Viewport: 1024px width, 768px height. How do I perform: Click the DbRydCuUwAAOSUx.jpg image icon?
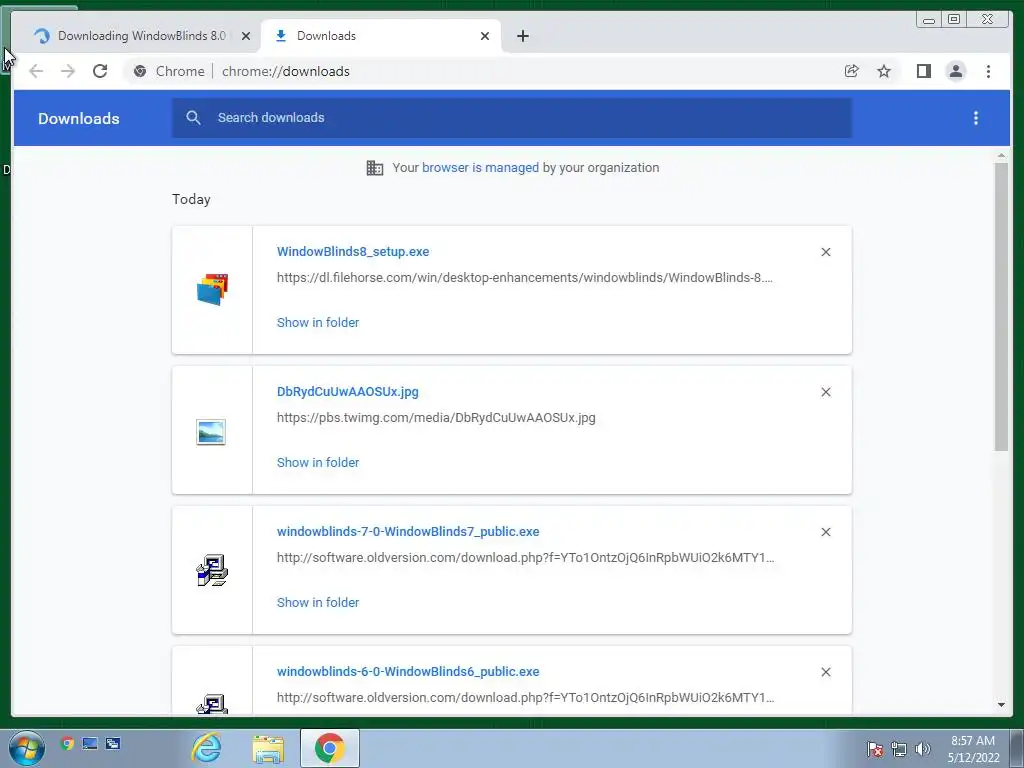point(211,432)
